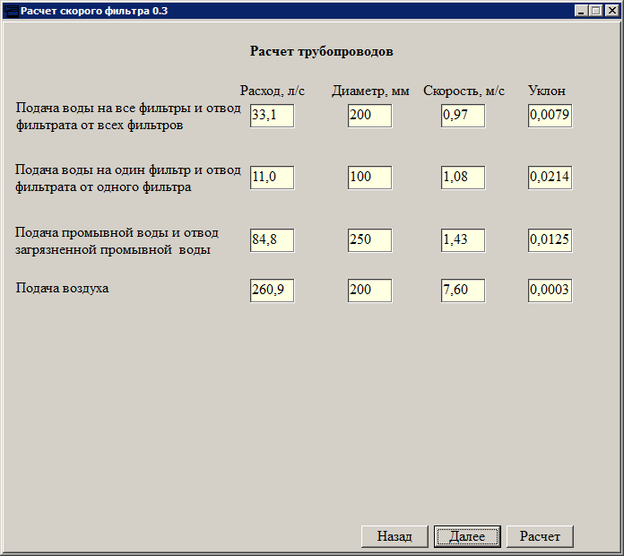Select the diameter field in Подача воздуха row

tap(370, 291)
